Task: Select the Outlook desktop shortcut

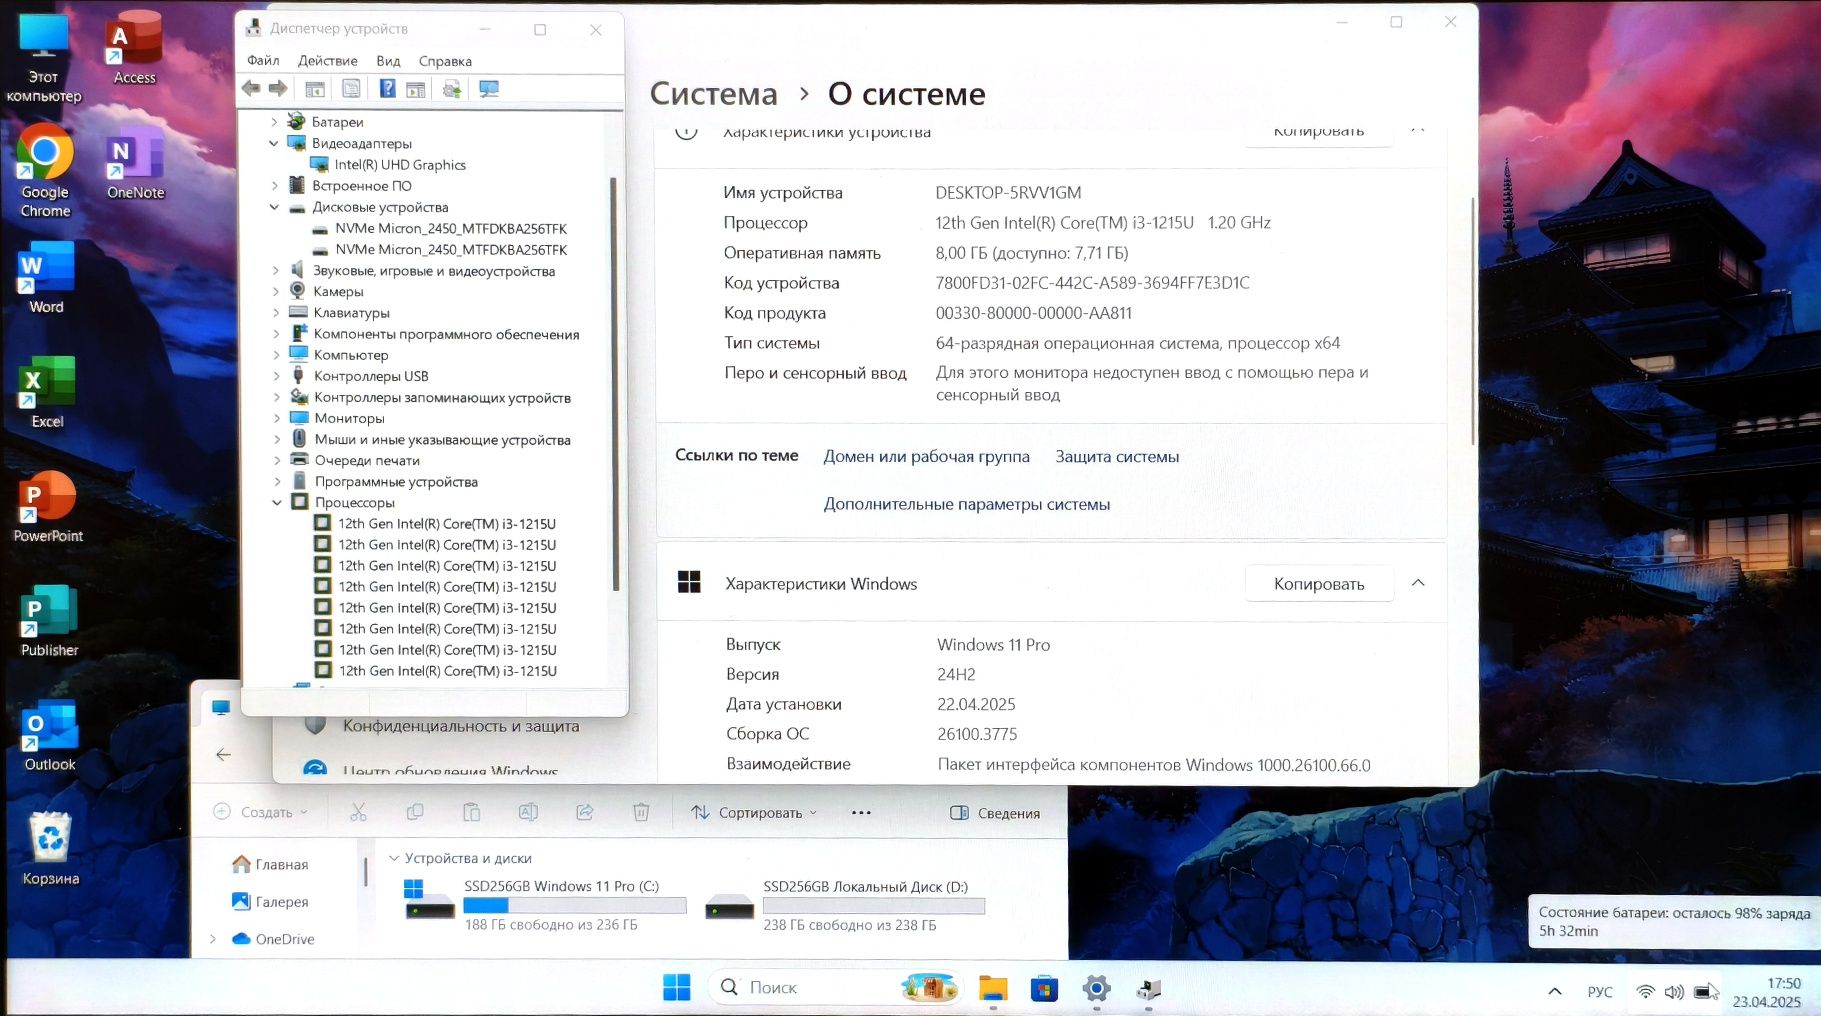Action: point(50,736)
